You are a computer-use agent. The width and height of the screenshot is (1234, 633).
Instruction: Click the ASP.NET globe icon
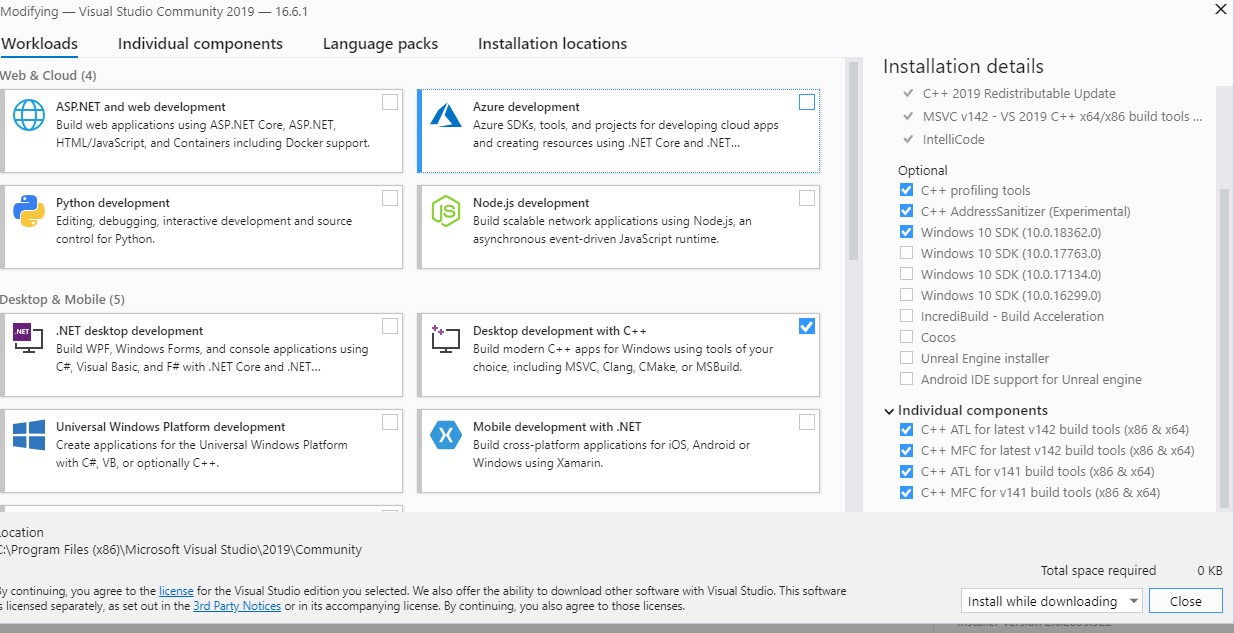pos(29,115)
